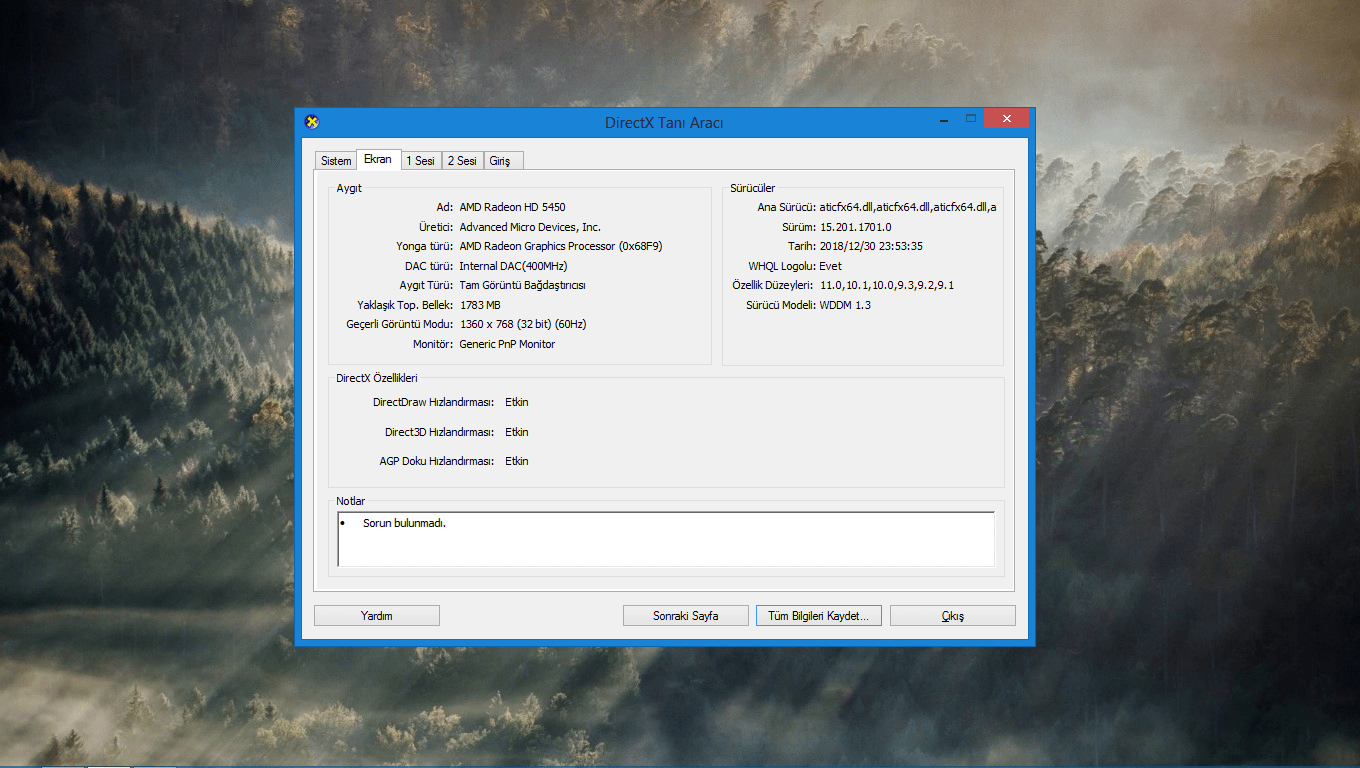Image resolution: width=1360 pixels, height=768 pixels.
Task: Click 'Etkin' next to Direct3D Hızlandırması
Action: pos(517,432)
